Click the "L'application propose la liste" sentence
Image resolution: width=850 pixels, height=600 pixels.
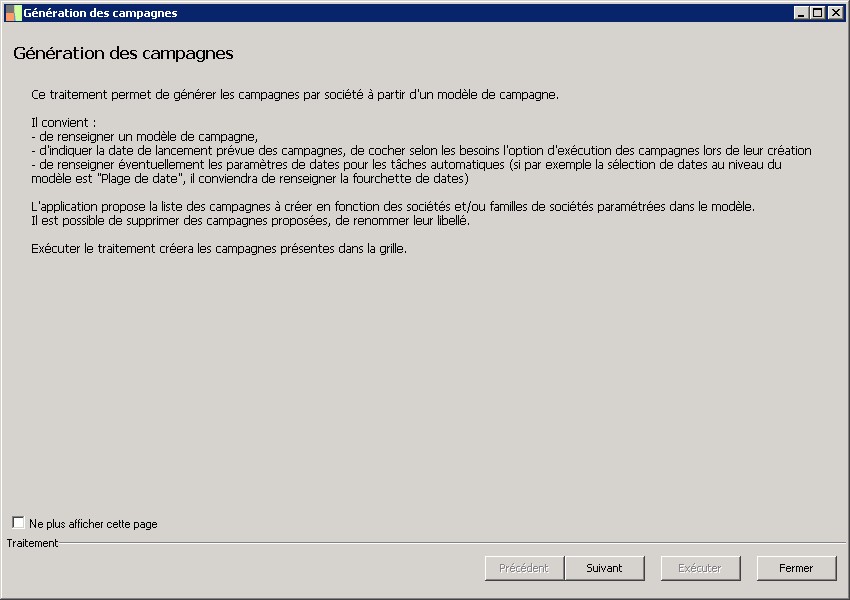coord(393,206)
